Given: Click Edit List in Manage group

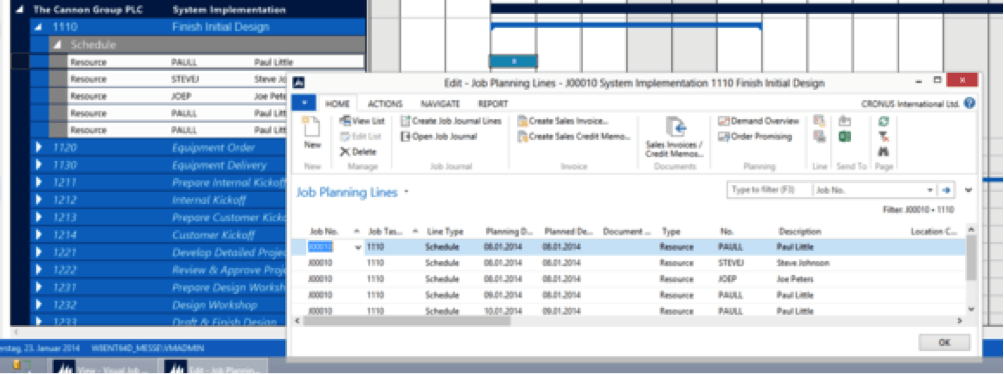Looking at the screenshot, I should (x=360, y=136).
